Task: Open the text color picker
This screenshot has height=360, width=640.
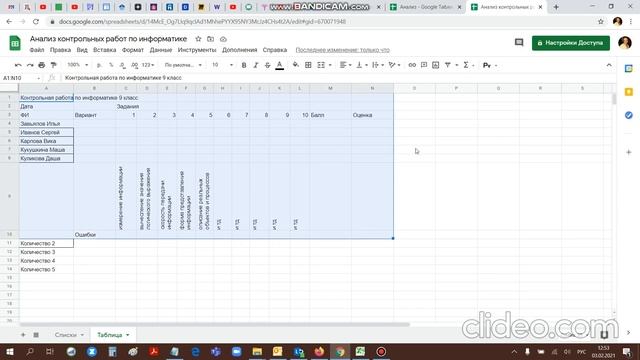Action: [280, 65]
